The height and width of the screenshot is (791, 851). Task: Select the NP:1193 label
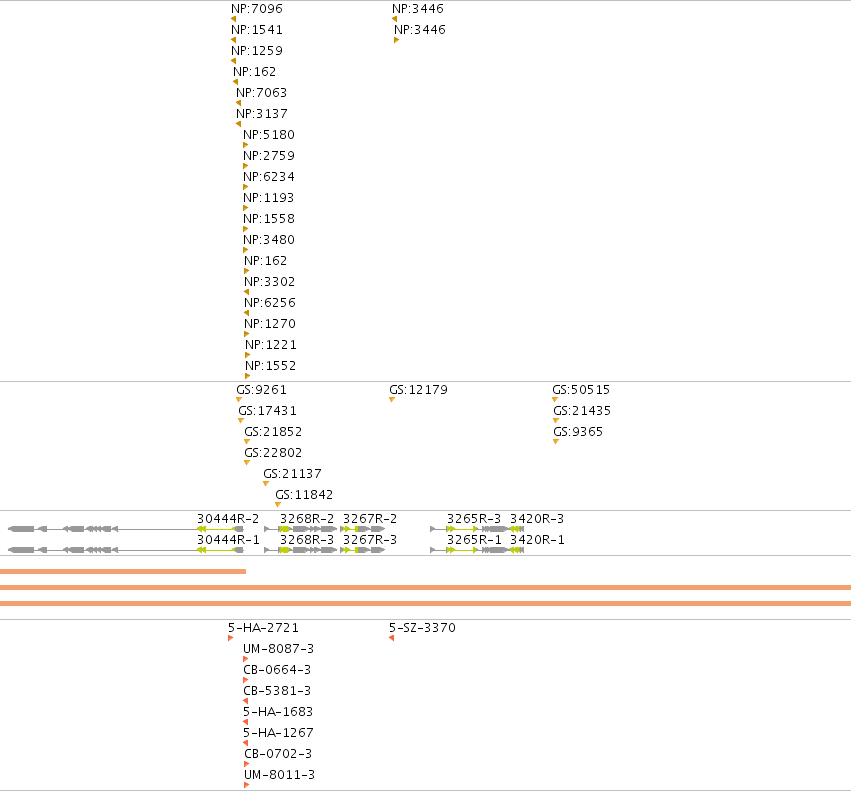point(269,198)
